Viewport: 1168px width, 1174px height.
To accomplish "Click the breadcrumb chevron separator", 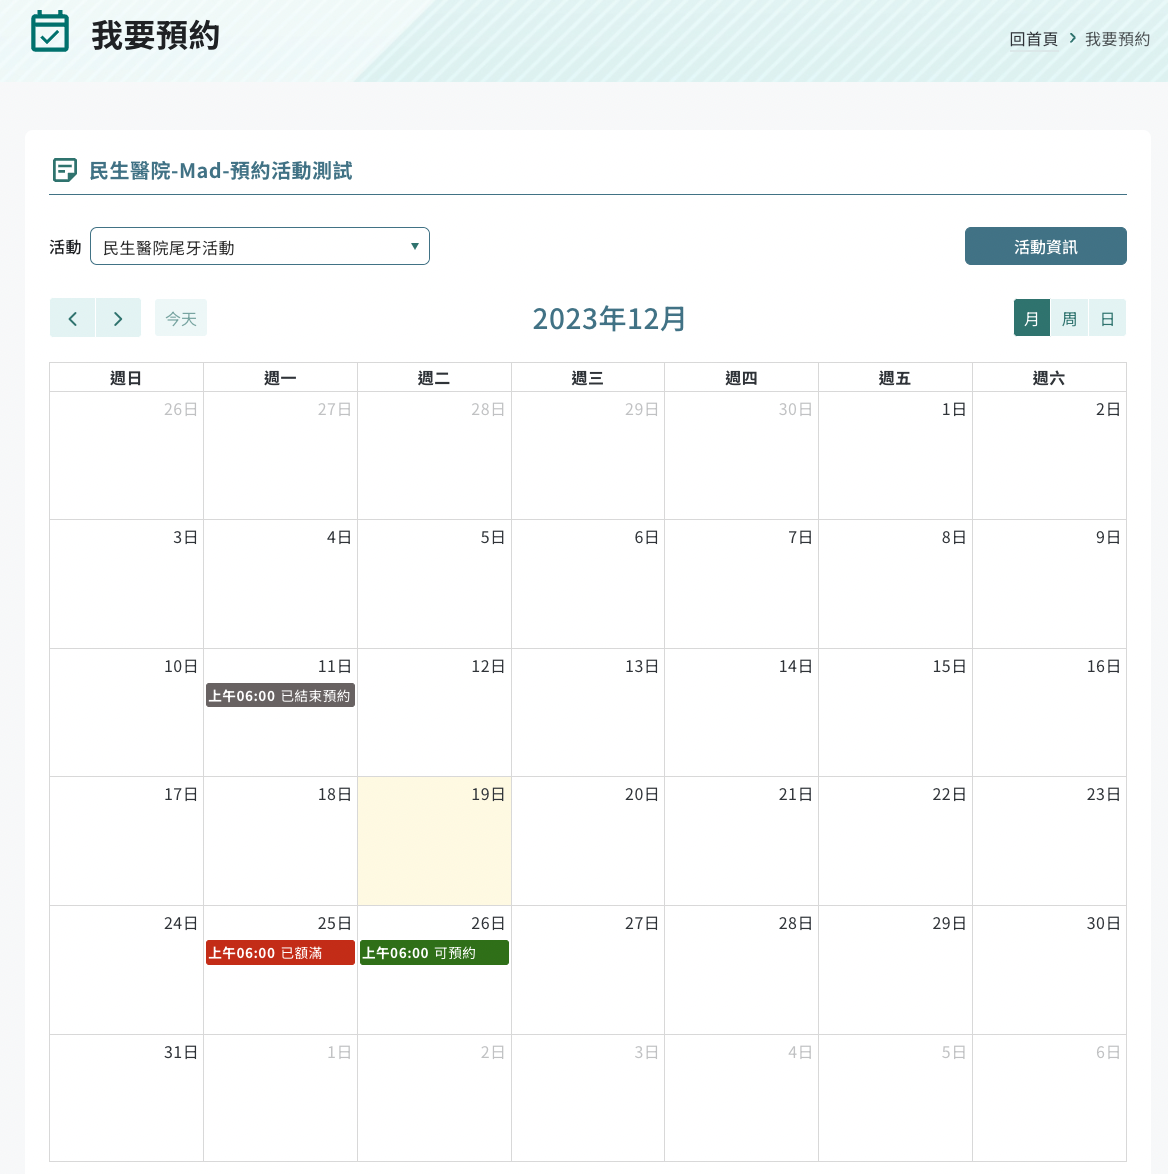I will pyautogui.click(x=1072, y=38).
